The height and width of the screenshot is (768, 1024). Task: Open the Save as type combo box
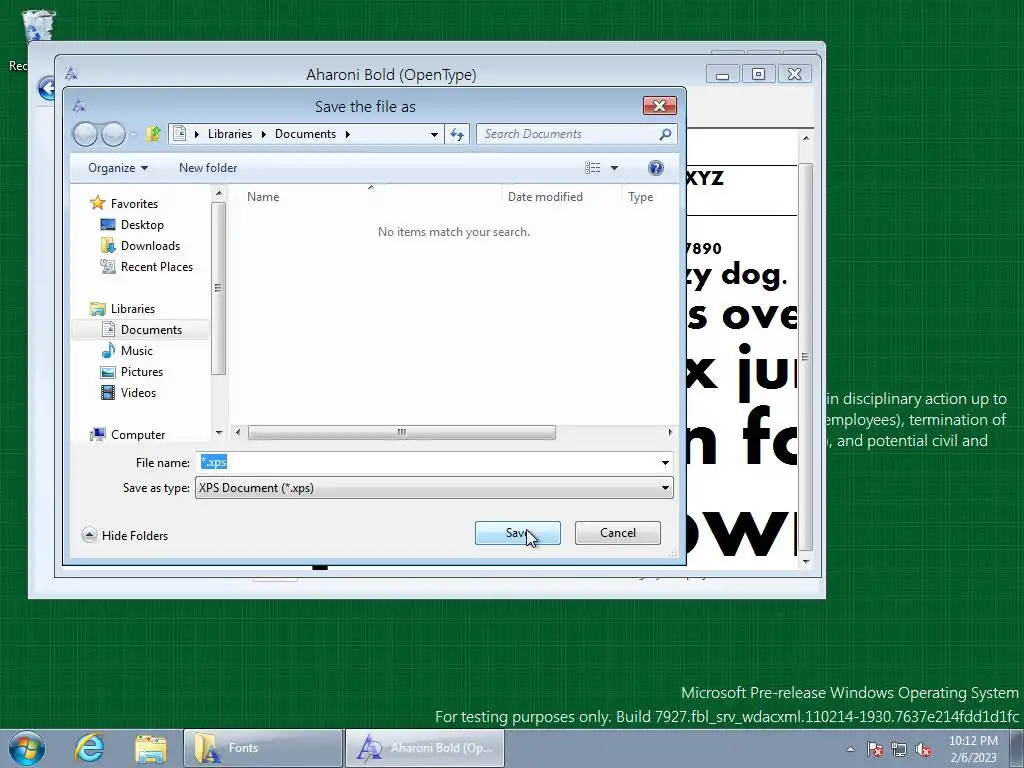coord(434,488)
